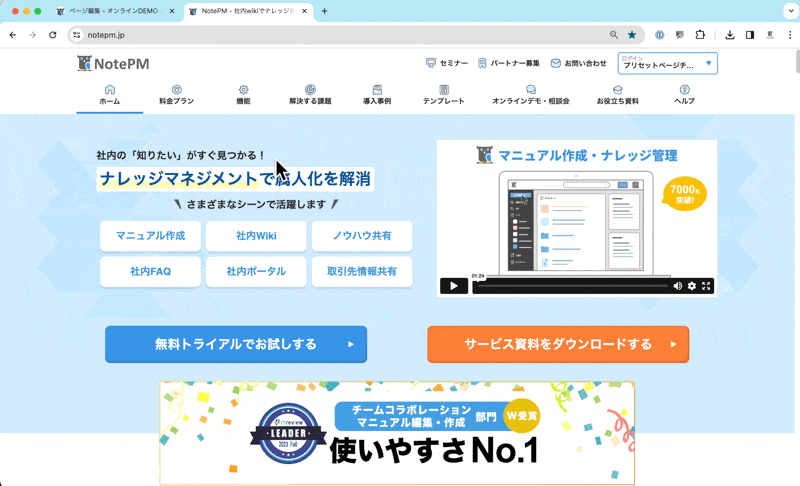Click the NotePM profile avatar icon

[770, 35]
